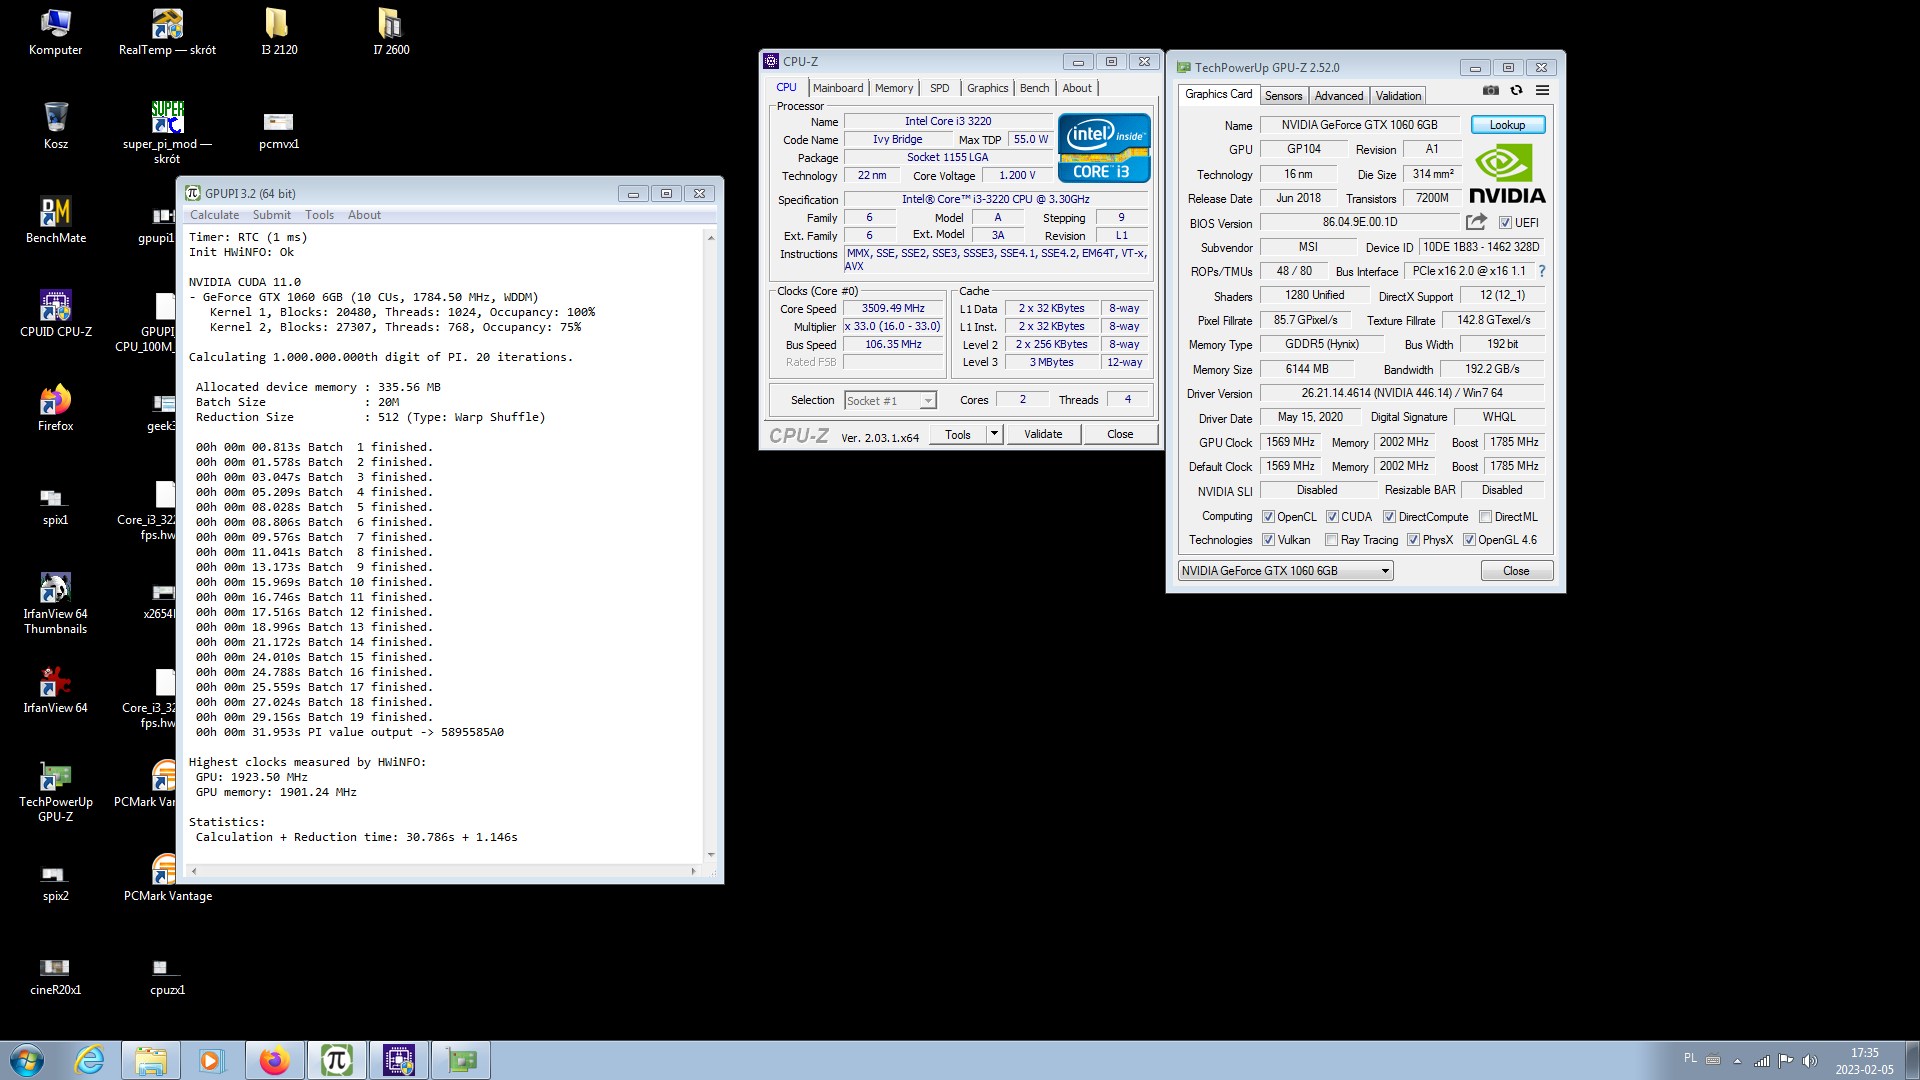Screen dimensions: 1920x1080
Task: Click GPUPI vertical scrollbar down arrow
Action: 711,855
